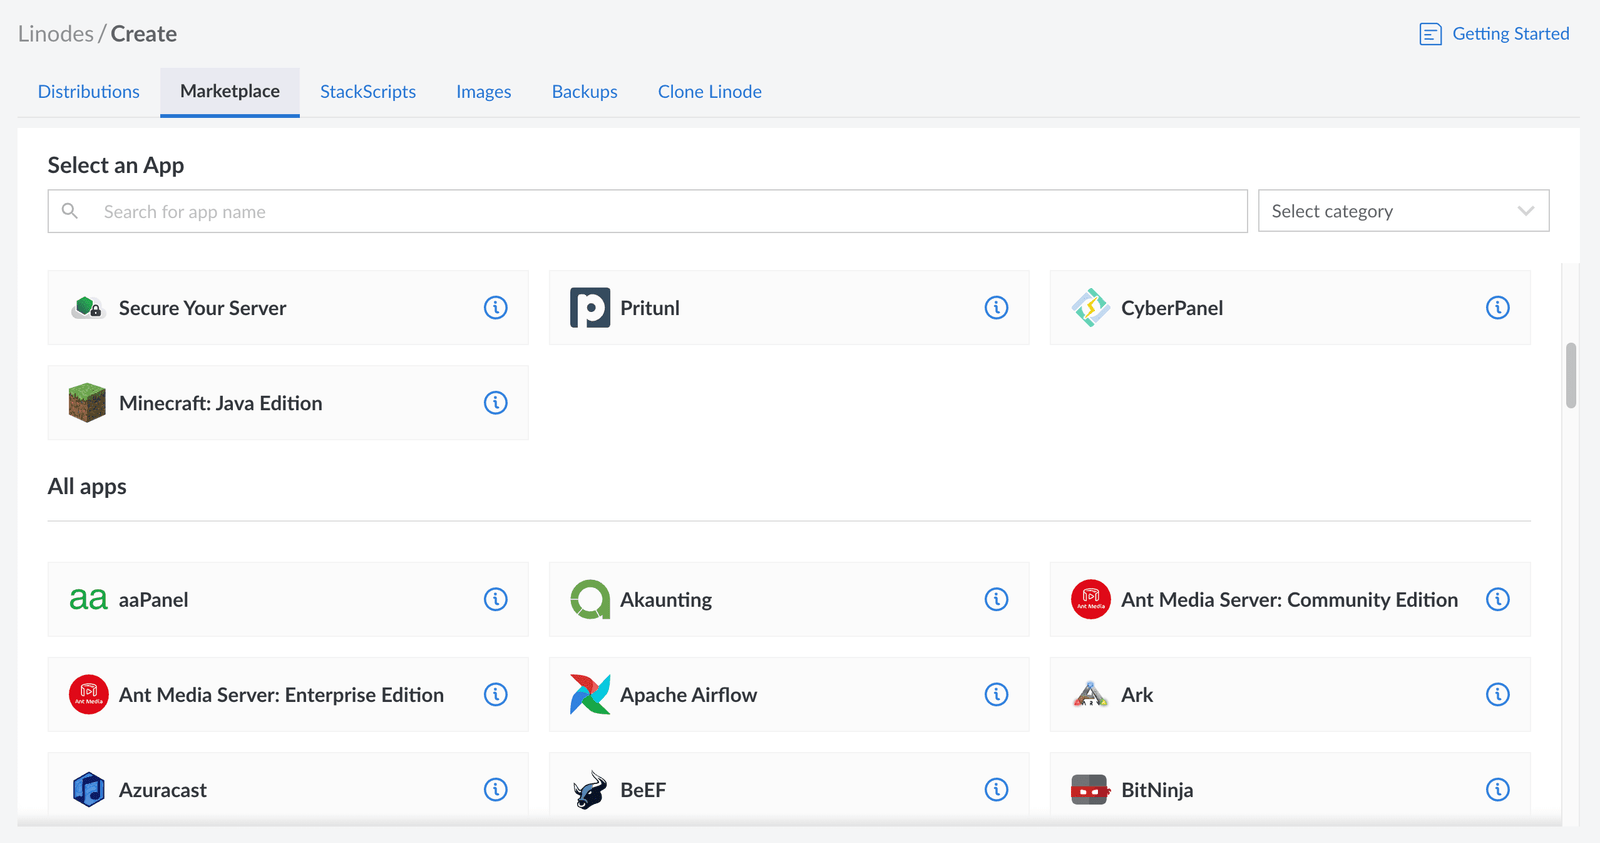This screenshot has height=843, width=1600.
Task: Select the Marketplace tab
Action: click(x=230, y=92)
